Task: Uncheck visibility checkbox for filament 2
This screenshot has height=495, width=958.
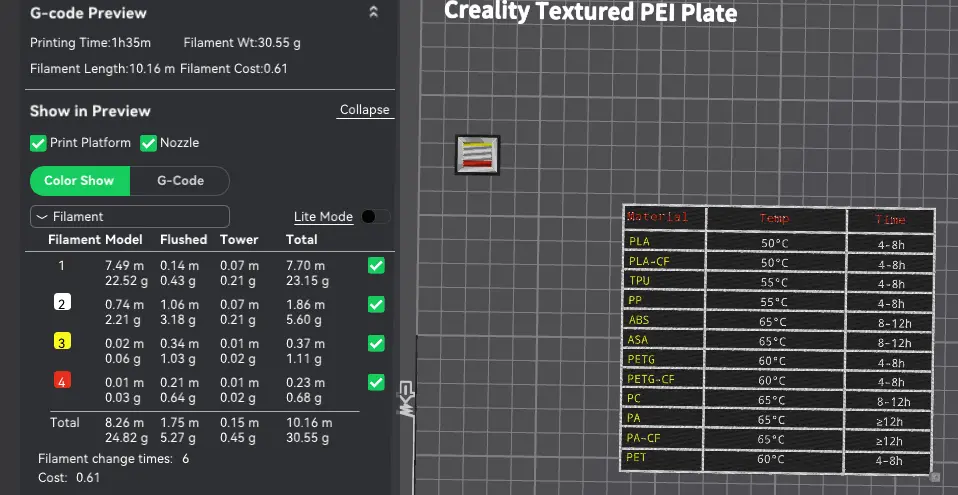Action: point(376,304)
